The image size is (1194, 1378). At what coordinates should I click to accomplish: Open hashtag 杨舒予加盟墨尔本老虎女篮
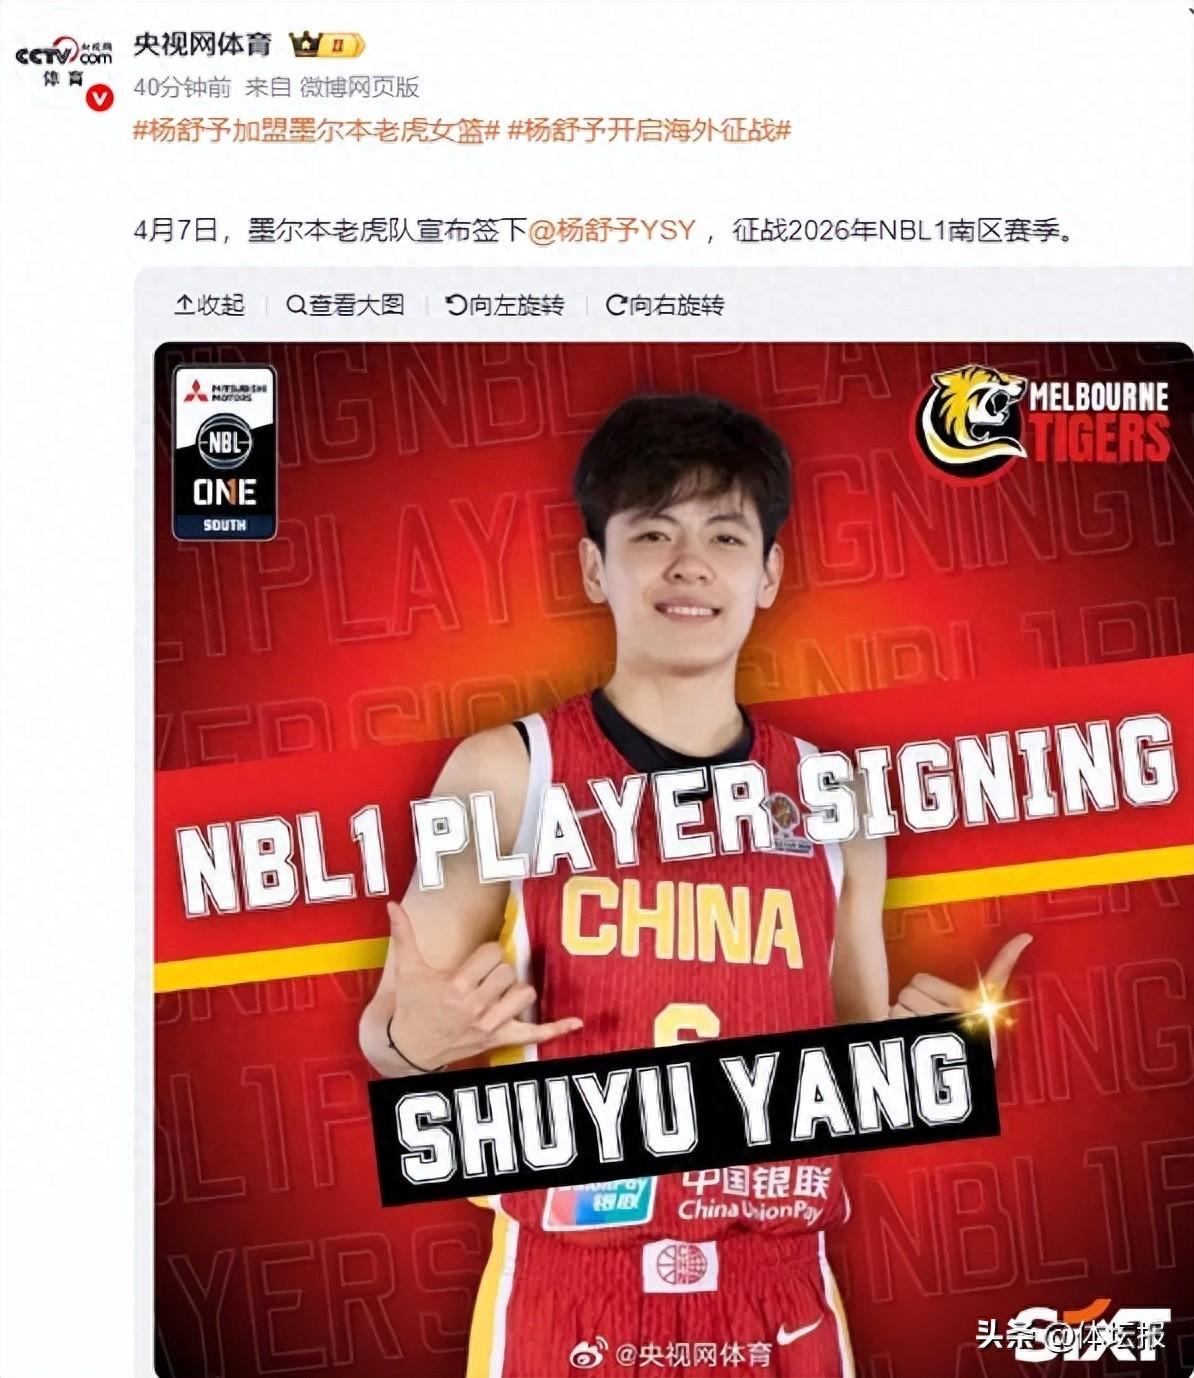[316, 130]
